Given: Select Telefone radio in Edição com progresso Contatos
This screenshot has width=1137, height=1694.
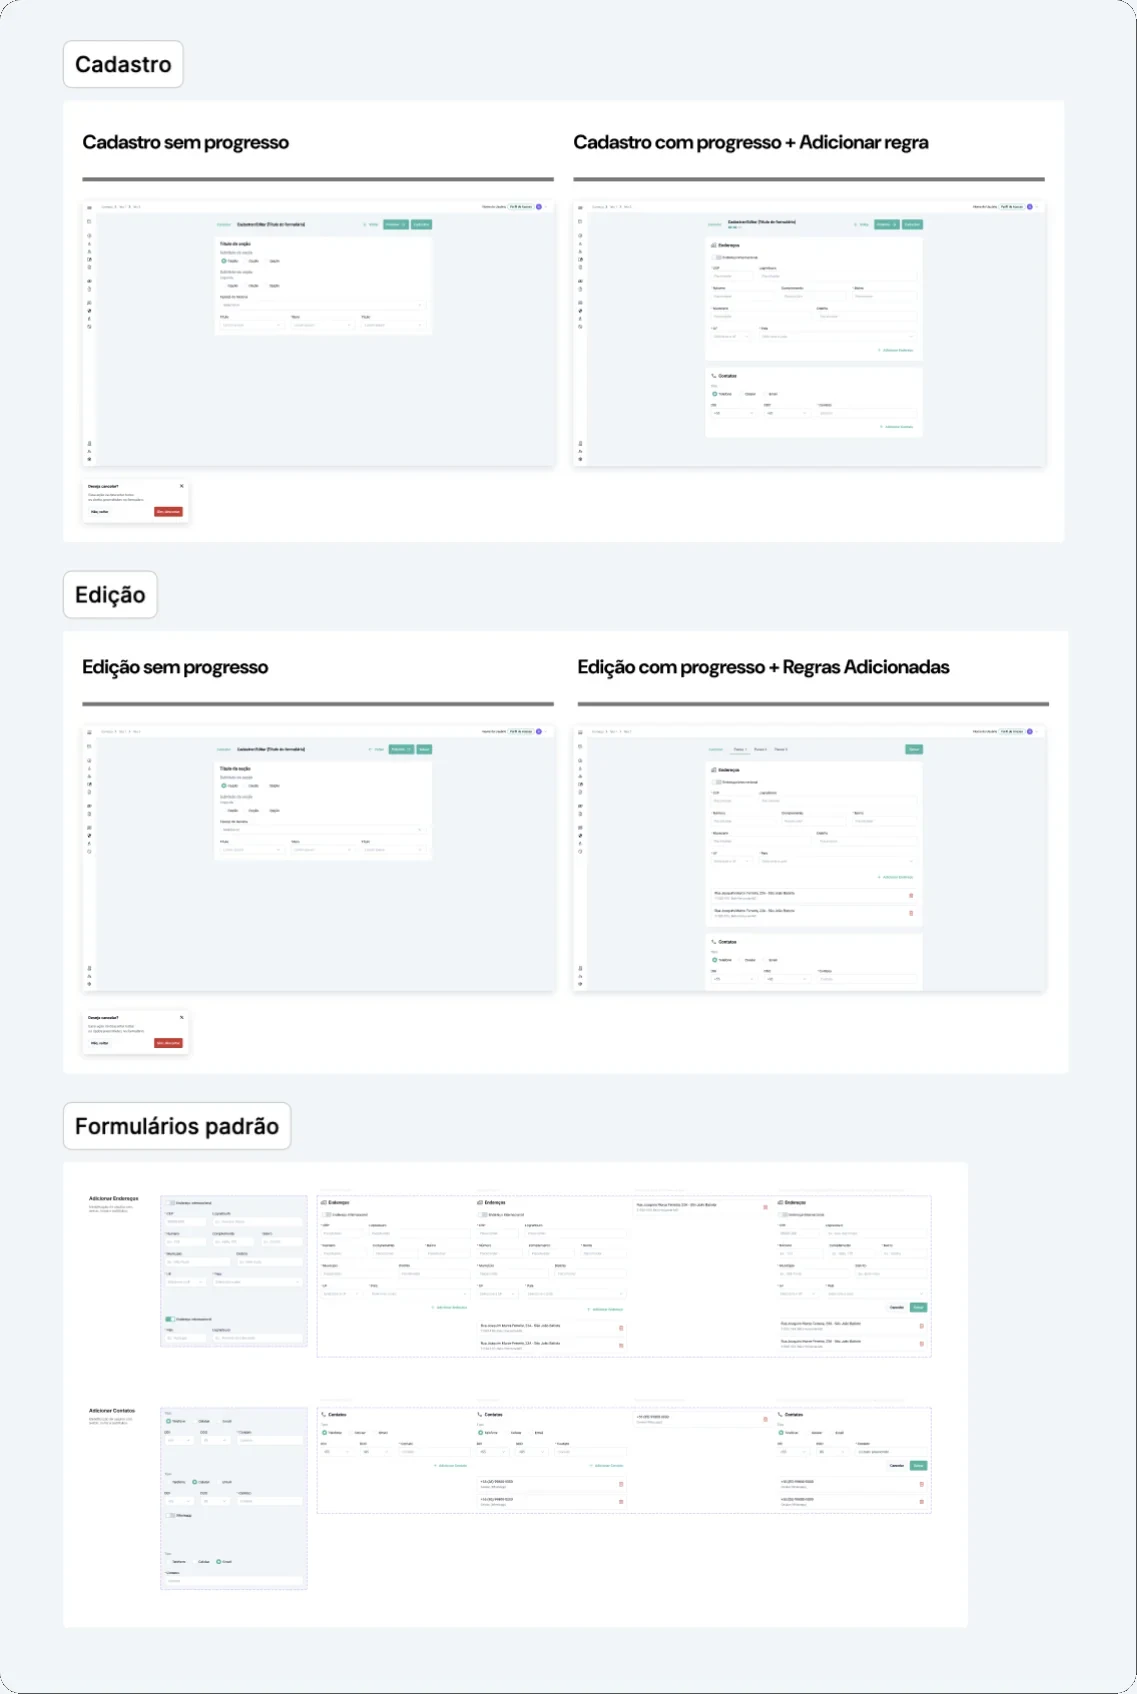Looking at the screenshot, I should coord(715,960).
